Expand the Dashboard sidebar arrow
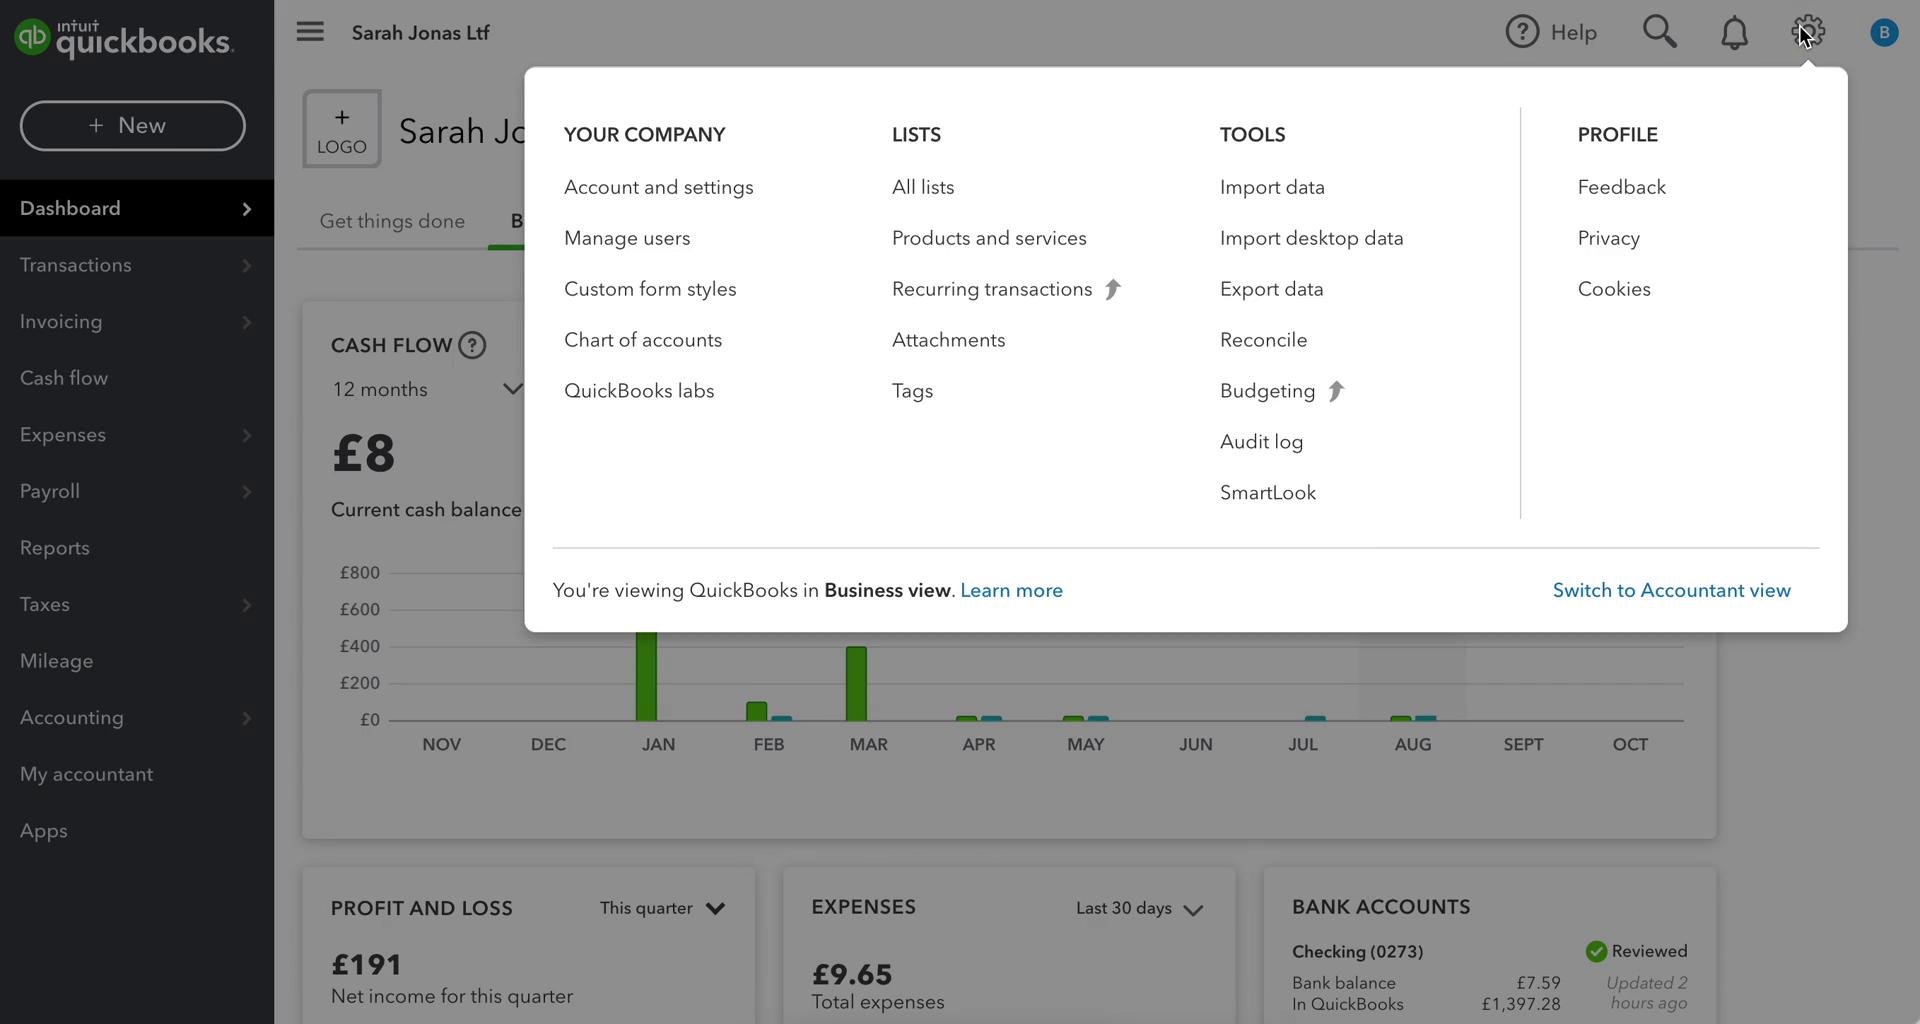This screenshot has height=1024, width=1920. click(x=246, y=208)
